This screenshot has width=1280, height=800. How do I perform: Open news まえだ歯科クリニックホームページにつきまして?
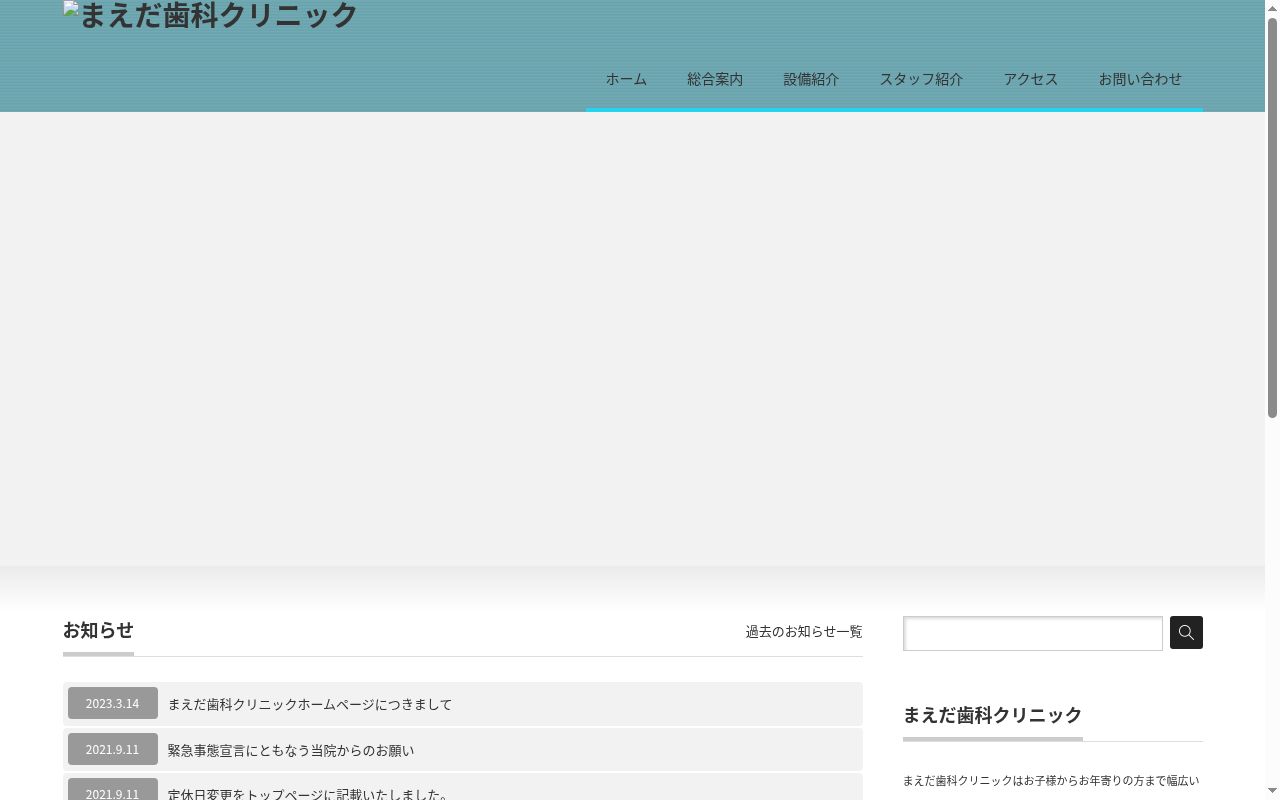coord(310,704)
